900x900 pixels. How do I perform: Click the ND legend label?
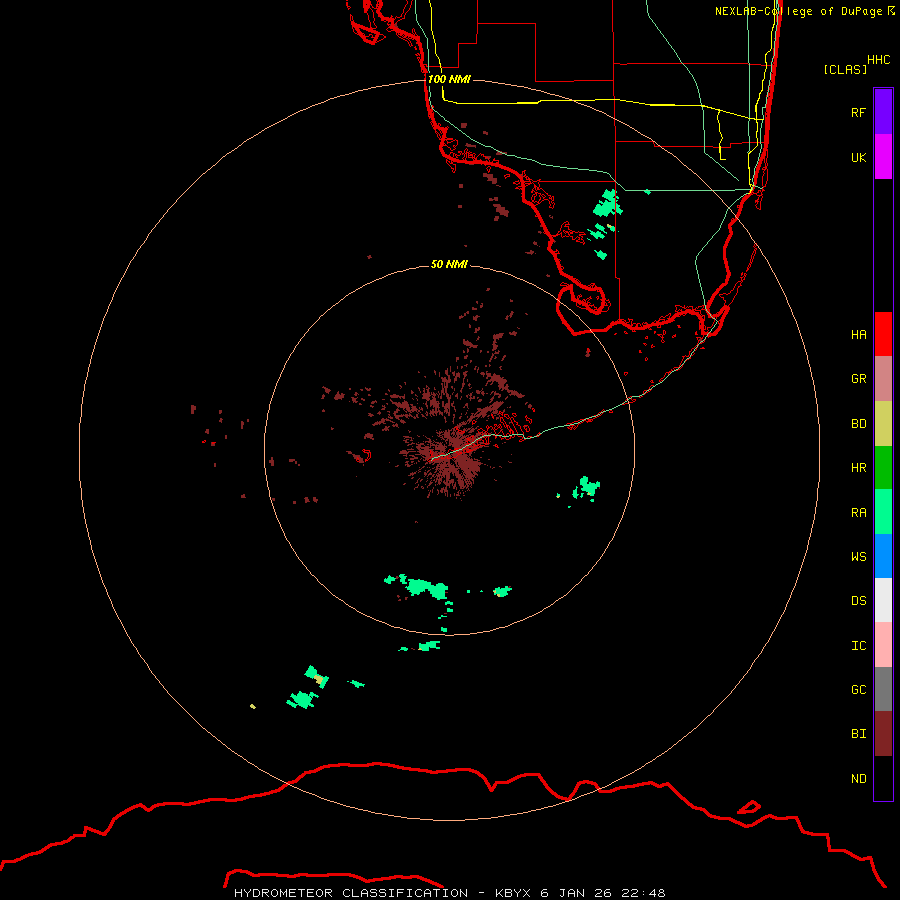(x=858, y=779)
